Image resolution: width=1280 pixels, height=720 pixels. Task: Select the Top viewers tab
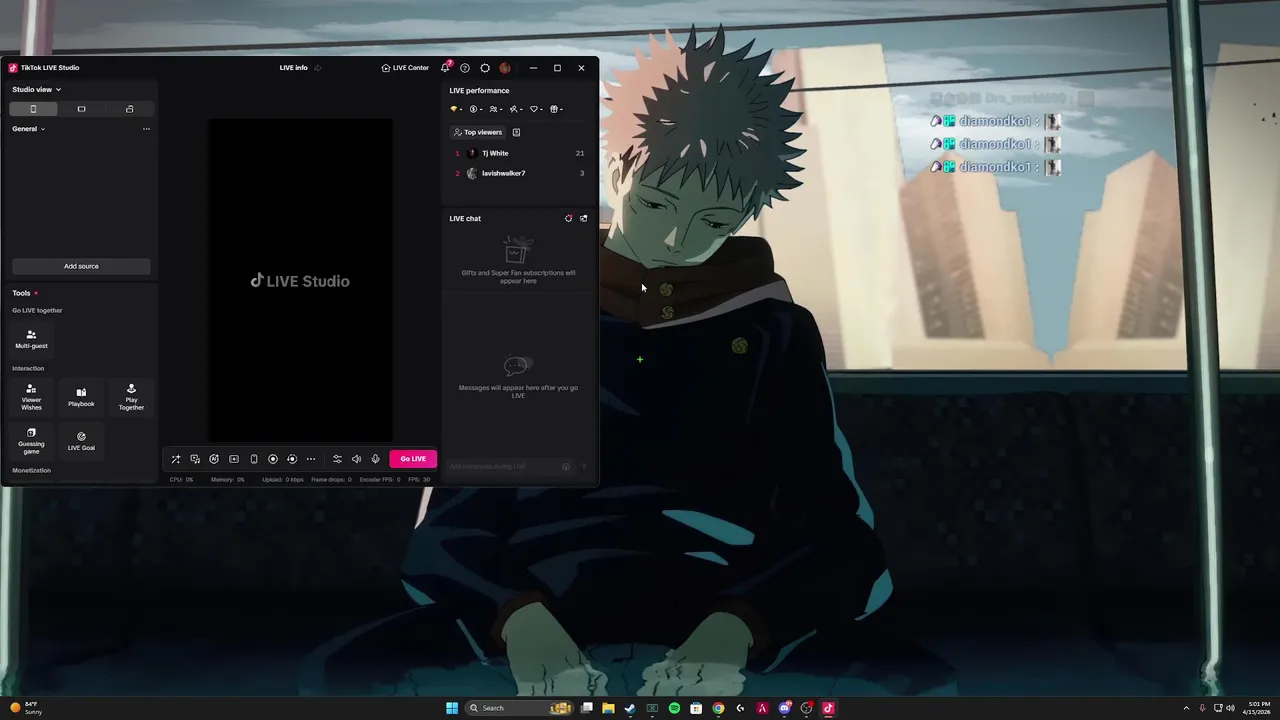(x=478, y=132)
